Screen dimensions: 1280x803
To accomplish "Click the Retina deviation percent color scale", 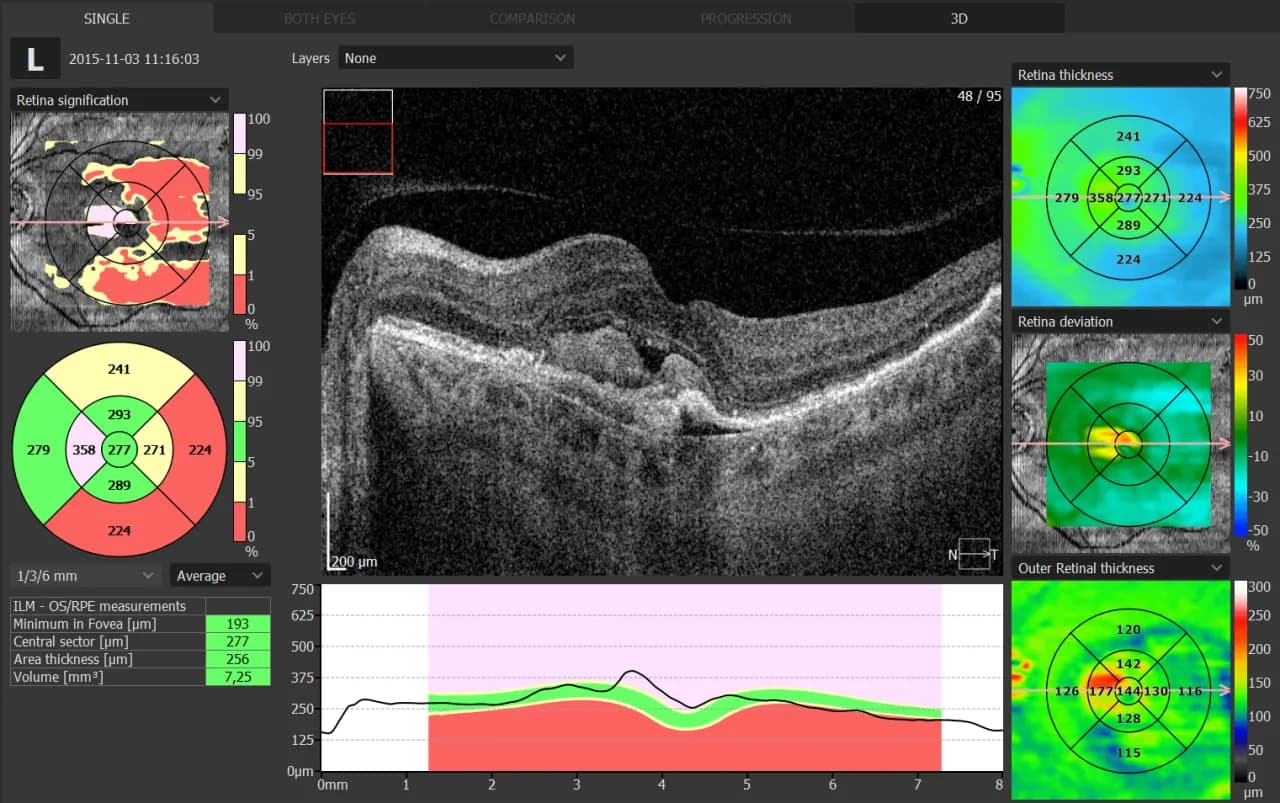I will pyautogui.click(x=1240, y=435).
